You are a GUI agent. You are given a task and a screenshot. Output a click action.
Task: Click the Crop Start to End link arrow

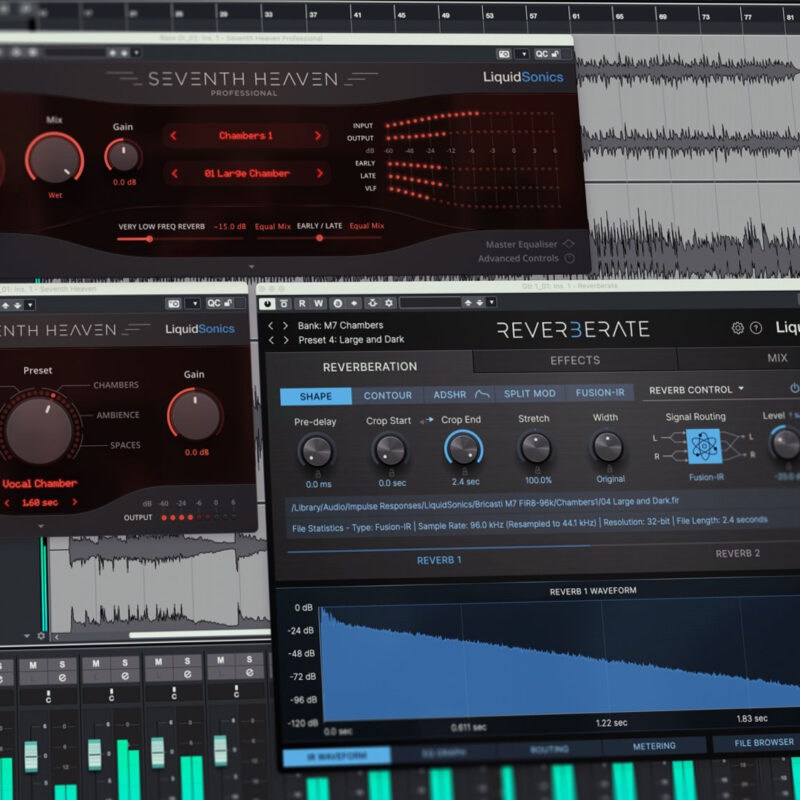tap(427, 420)
